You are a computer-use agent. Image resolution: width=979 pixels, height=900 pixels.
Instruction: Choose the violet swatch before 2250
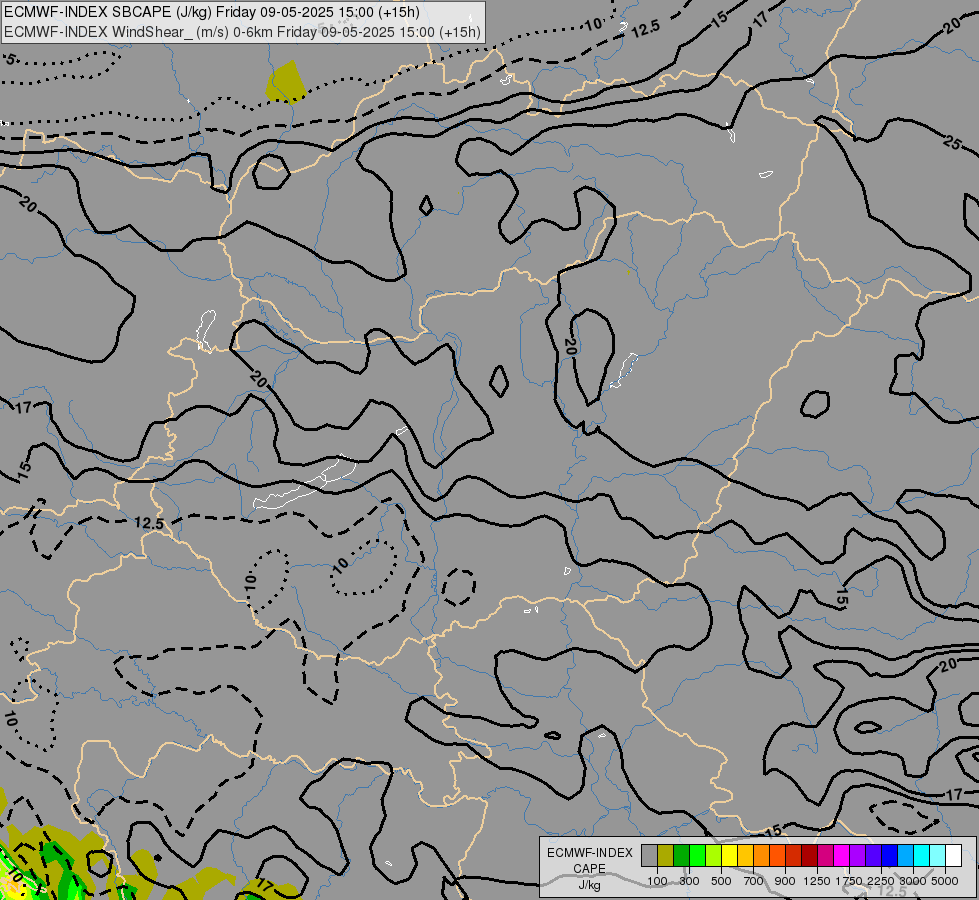873,855
